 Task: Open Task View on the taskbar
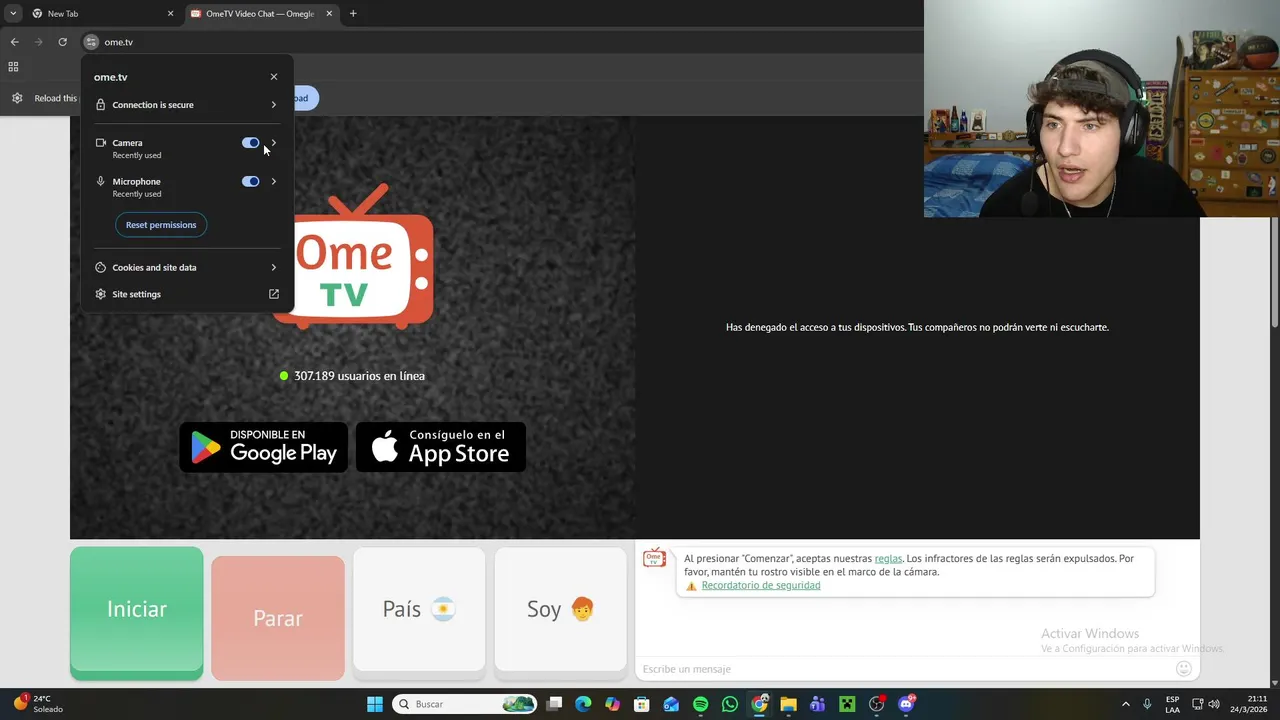pyautogui.click(x=554, y=704)
